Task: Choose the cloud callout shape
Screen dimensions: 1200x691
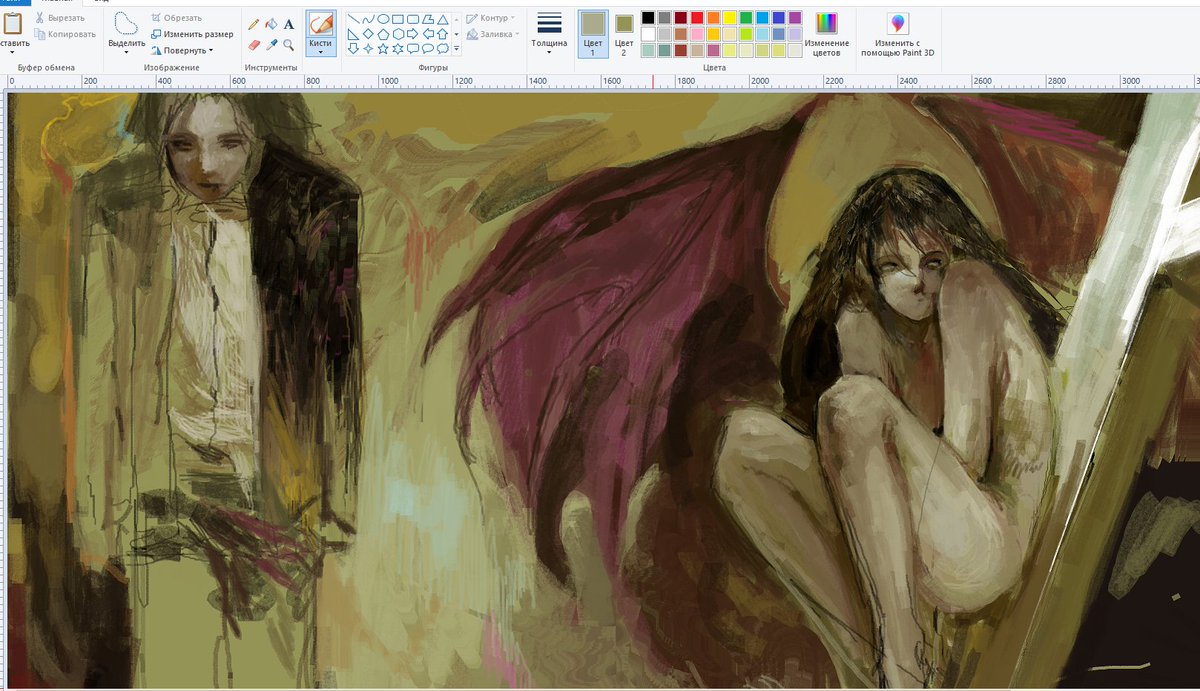Action: click(443, 48)
